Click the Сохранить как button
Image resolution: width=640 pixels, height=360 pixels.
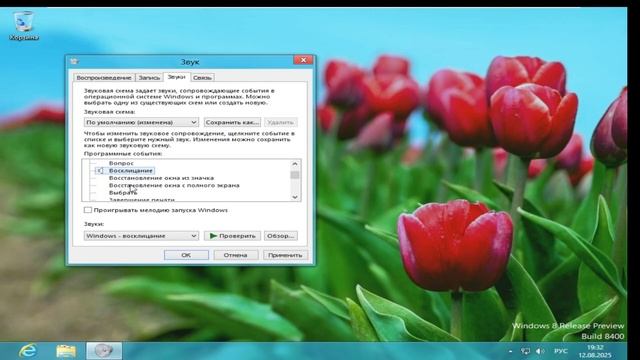coord(232,122)
